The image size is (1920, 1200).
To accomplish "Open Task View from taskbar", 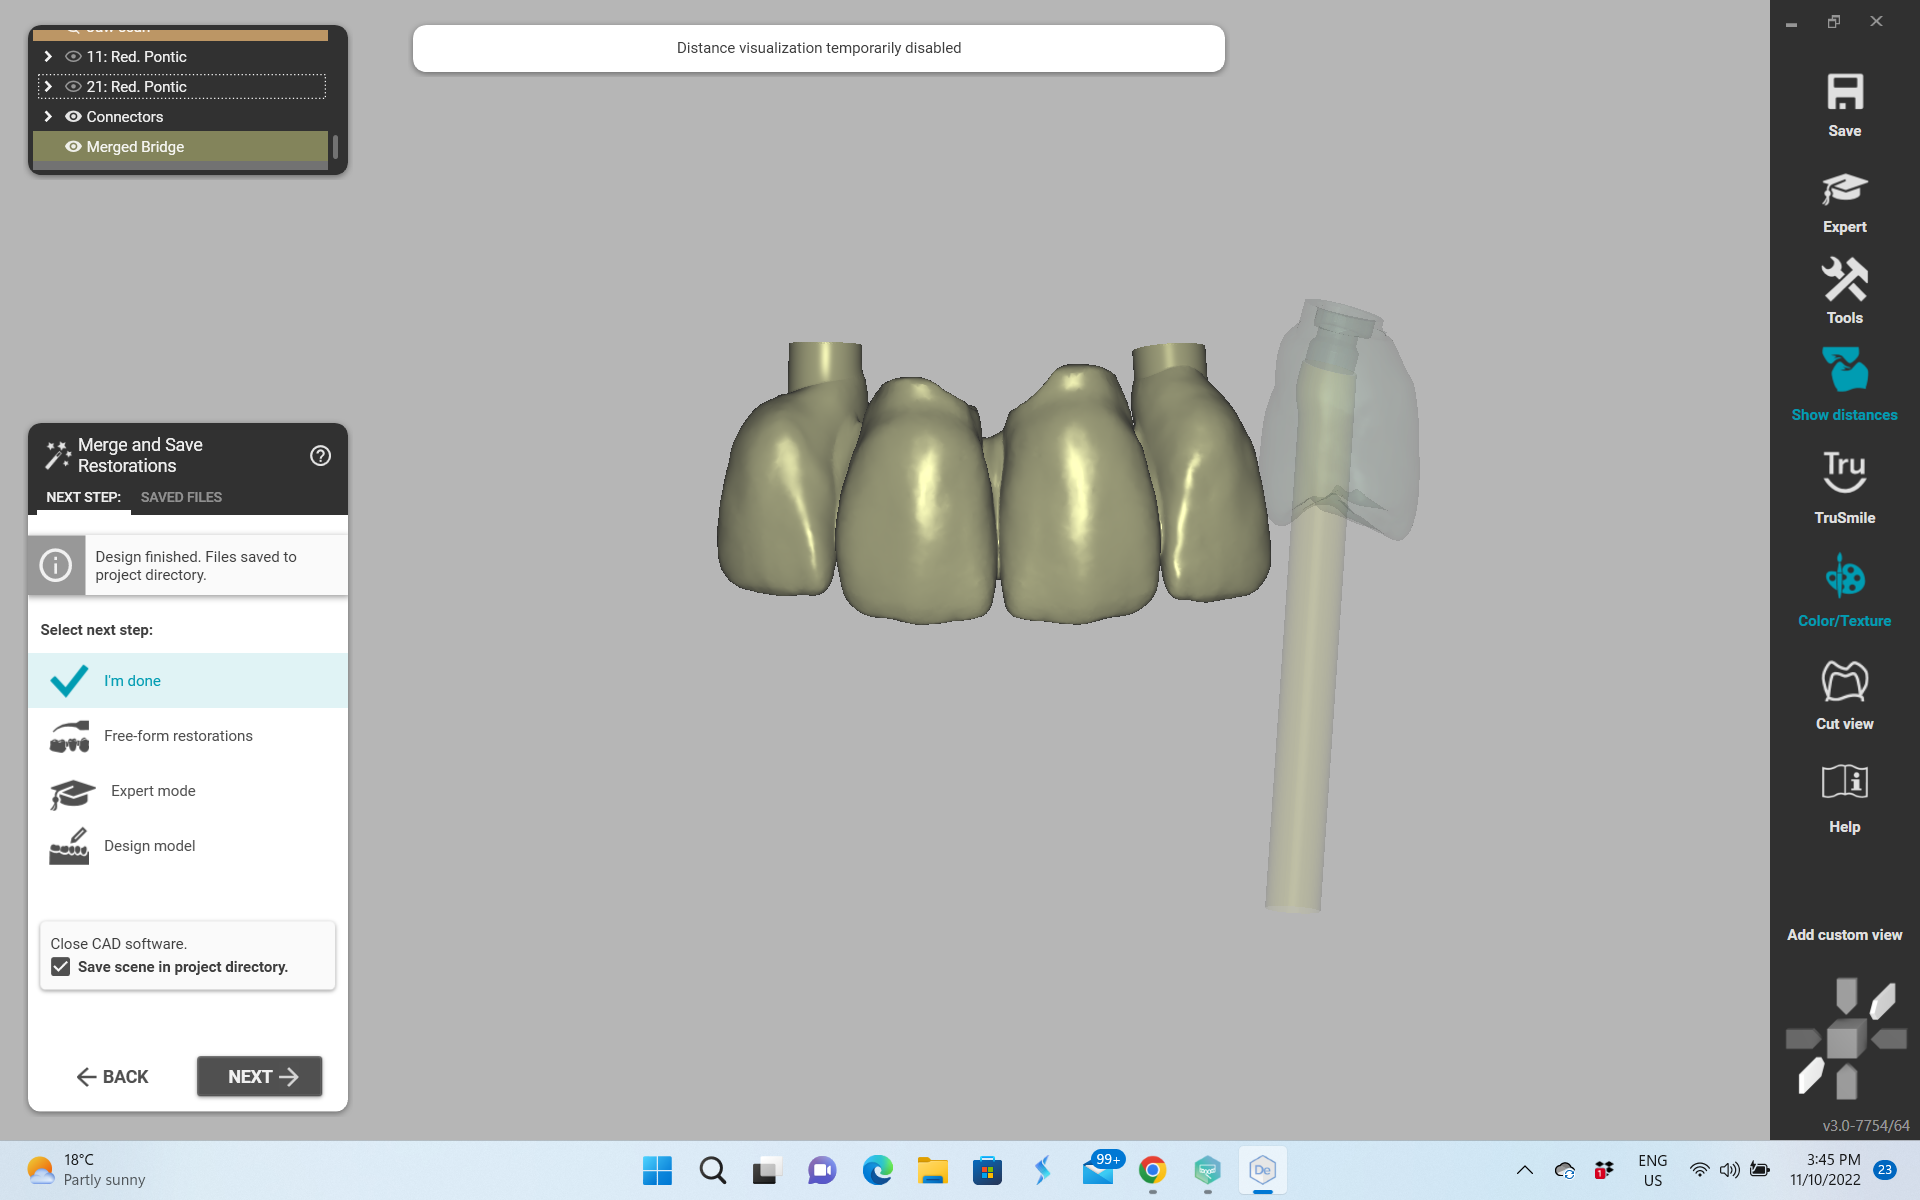I will tap(767, 1170).
